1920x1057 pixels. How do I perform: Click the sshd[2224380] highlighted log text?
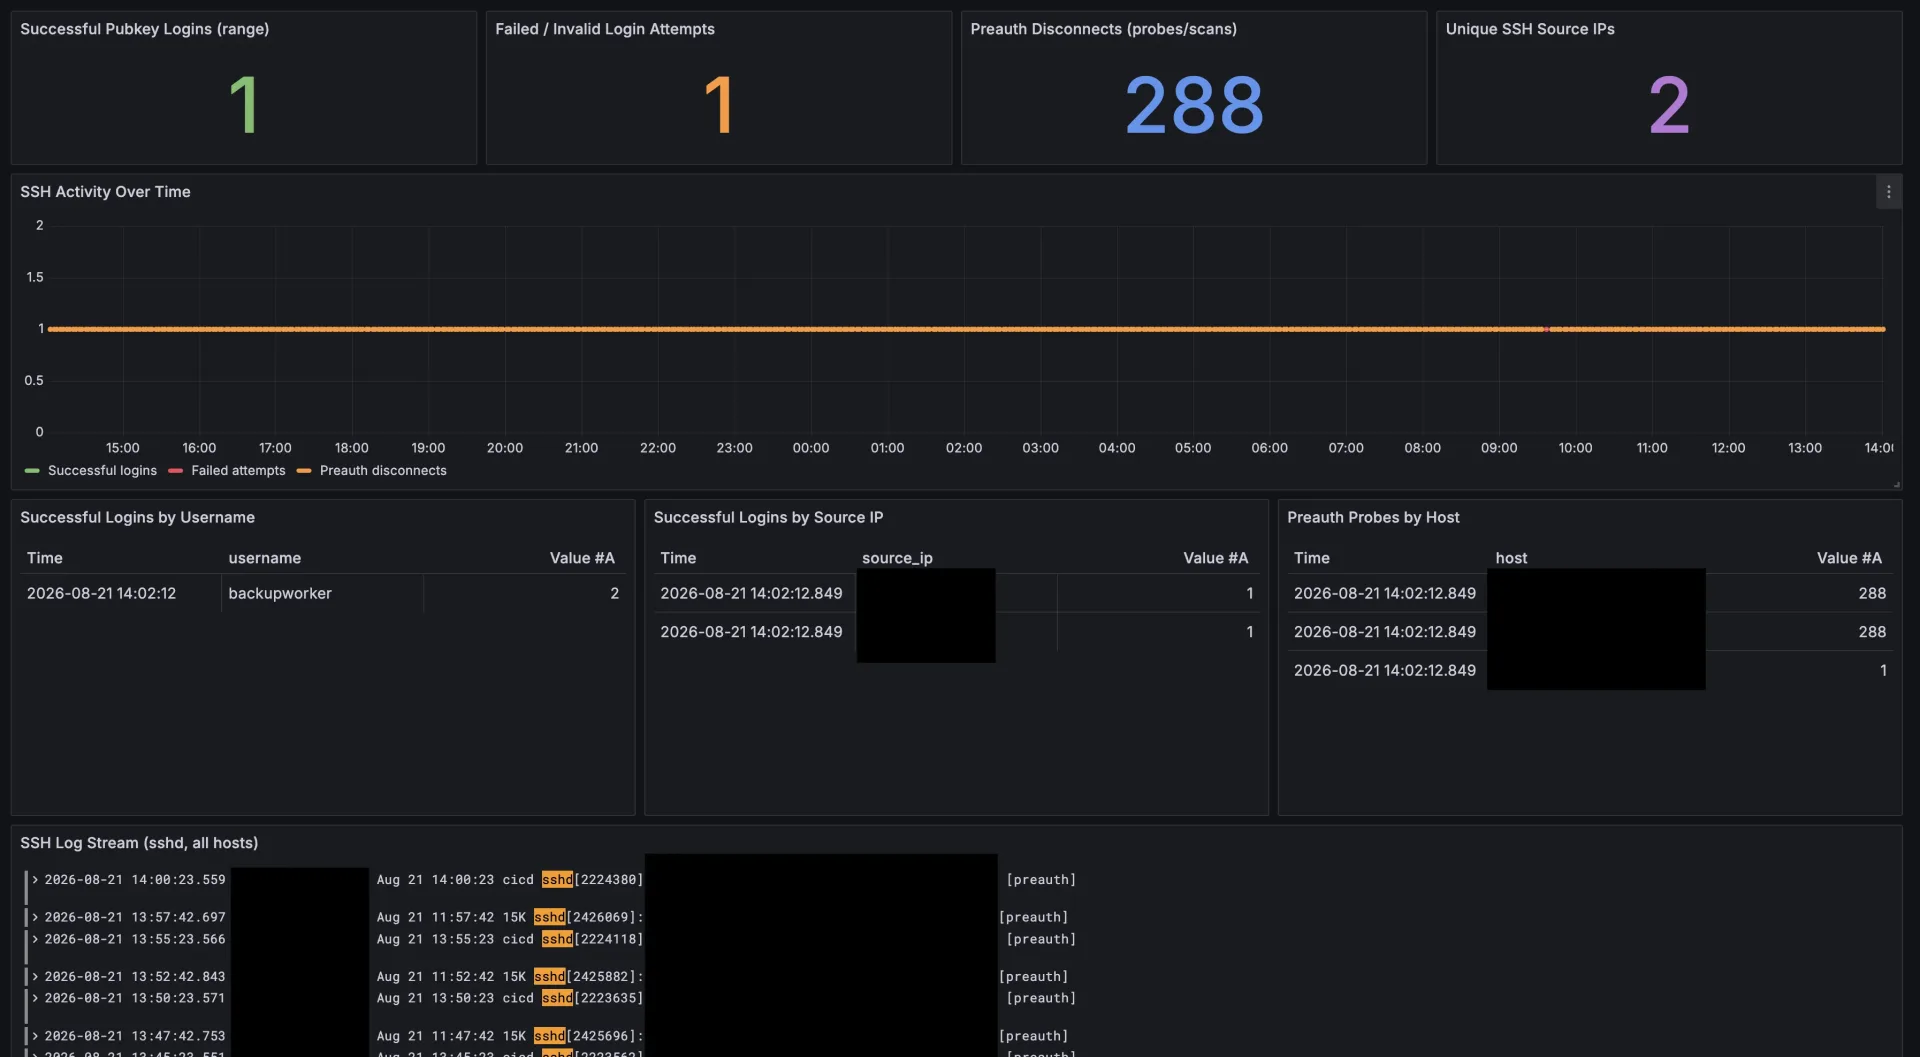coord(592,880)
